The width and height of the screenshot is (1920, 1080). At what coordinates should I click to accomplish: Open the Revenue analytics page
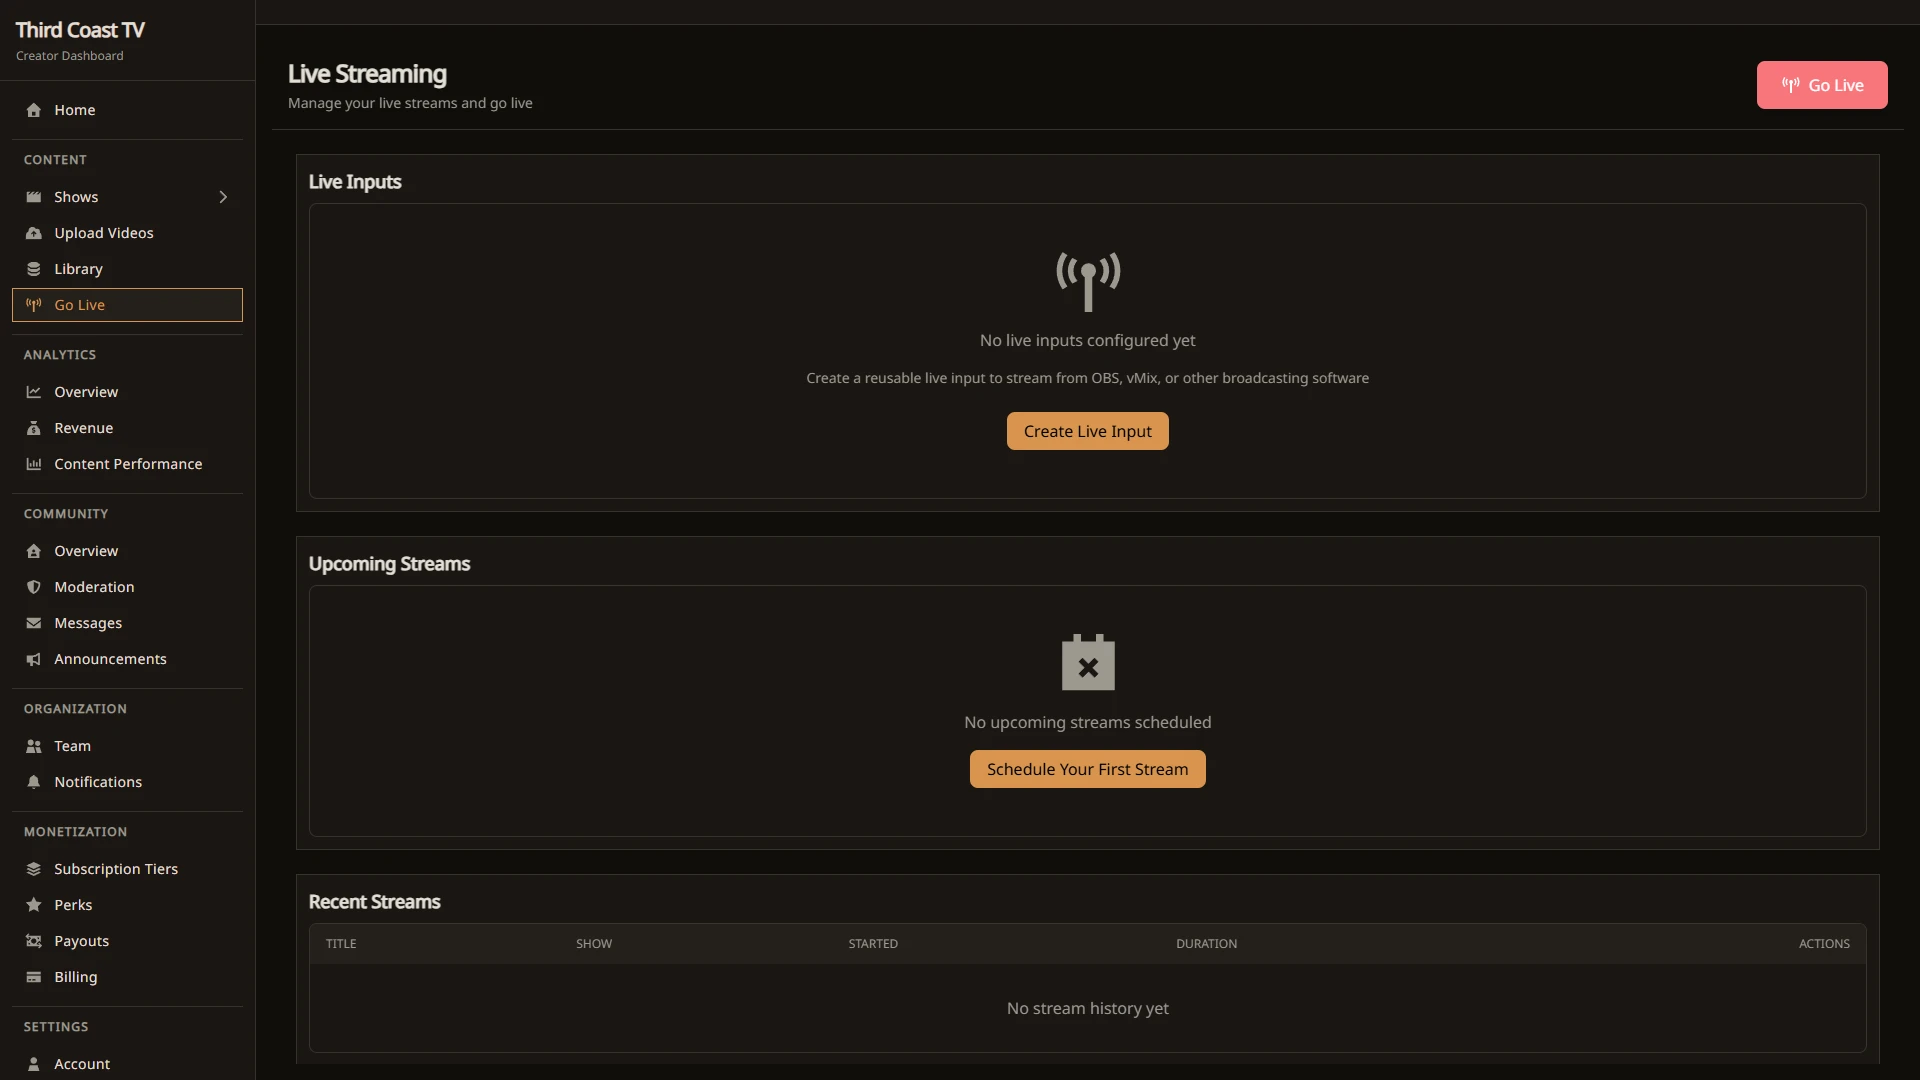pos(127,428)
